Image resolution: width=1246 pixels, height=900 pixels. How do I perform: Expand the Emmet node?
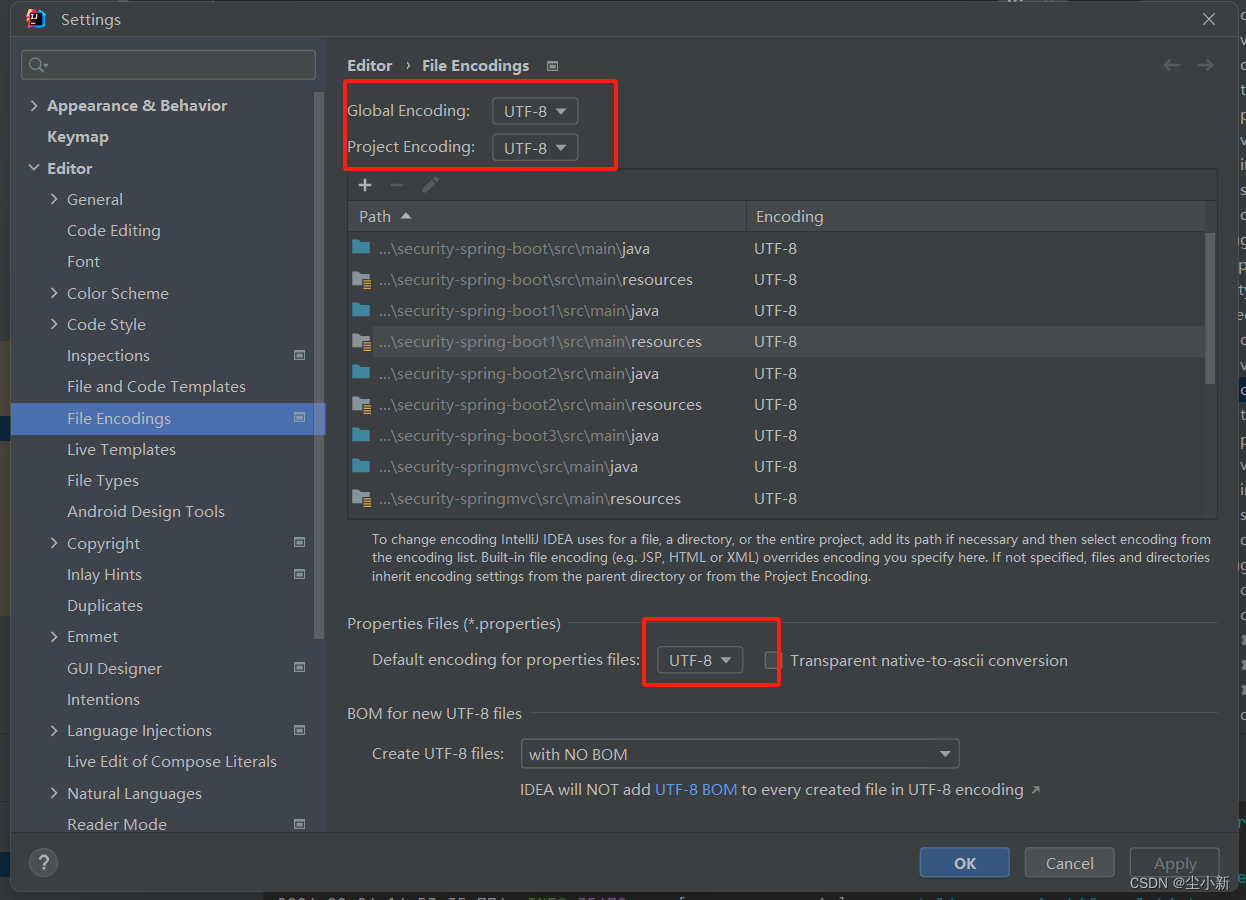(54, 636)
